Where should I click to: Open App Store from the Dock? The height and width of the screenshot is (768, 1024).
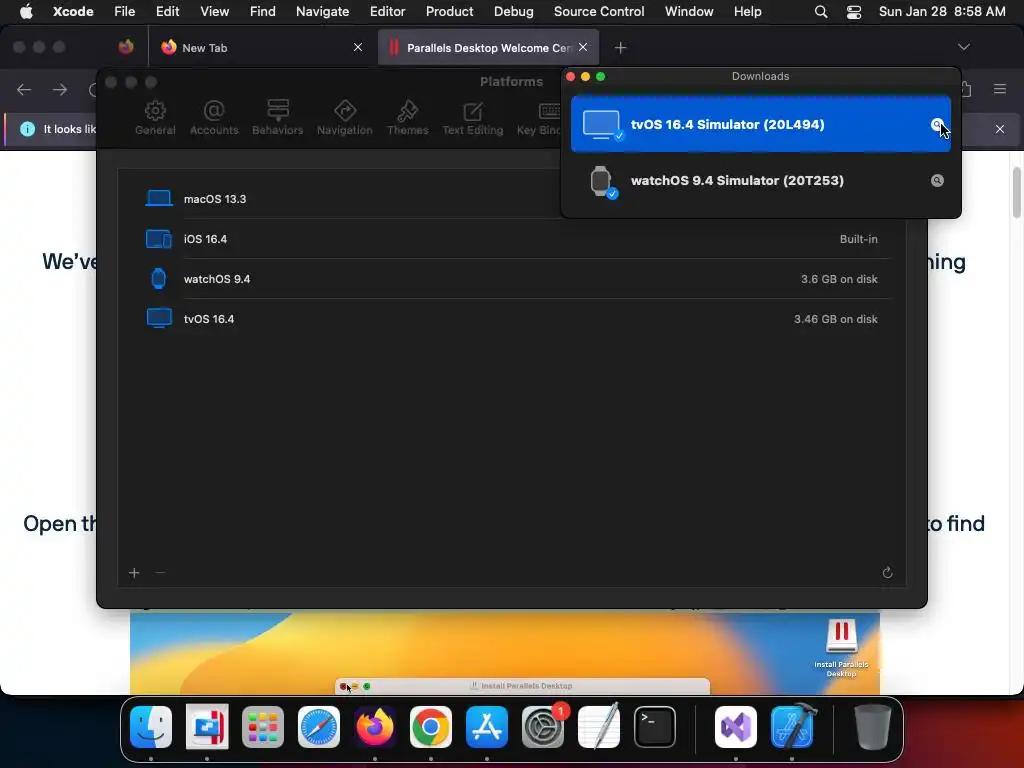[487, 727]
